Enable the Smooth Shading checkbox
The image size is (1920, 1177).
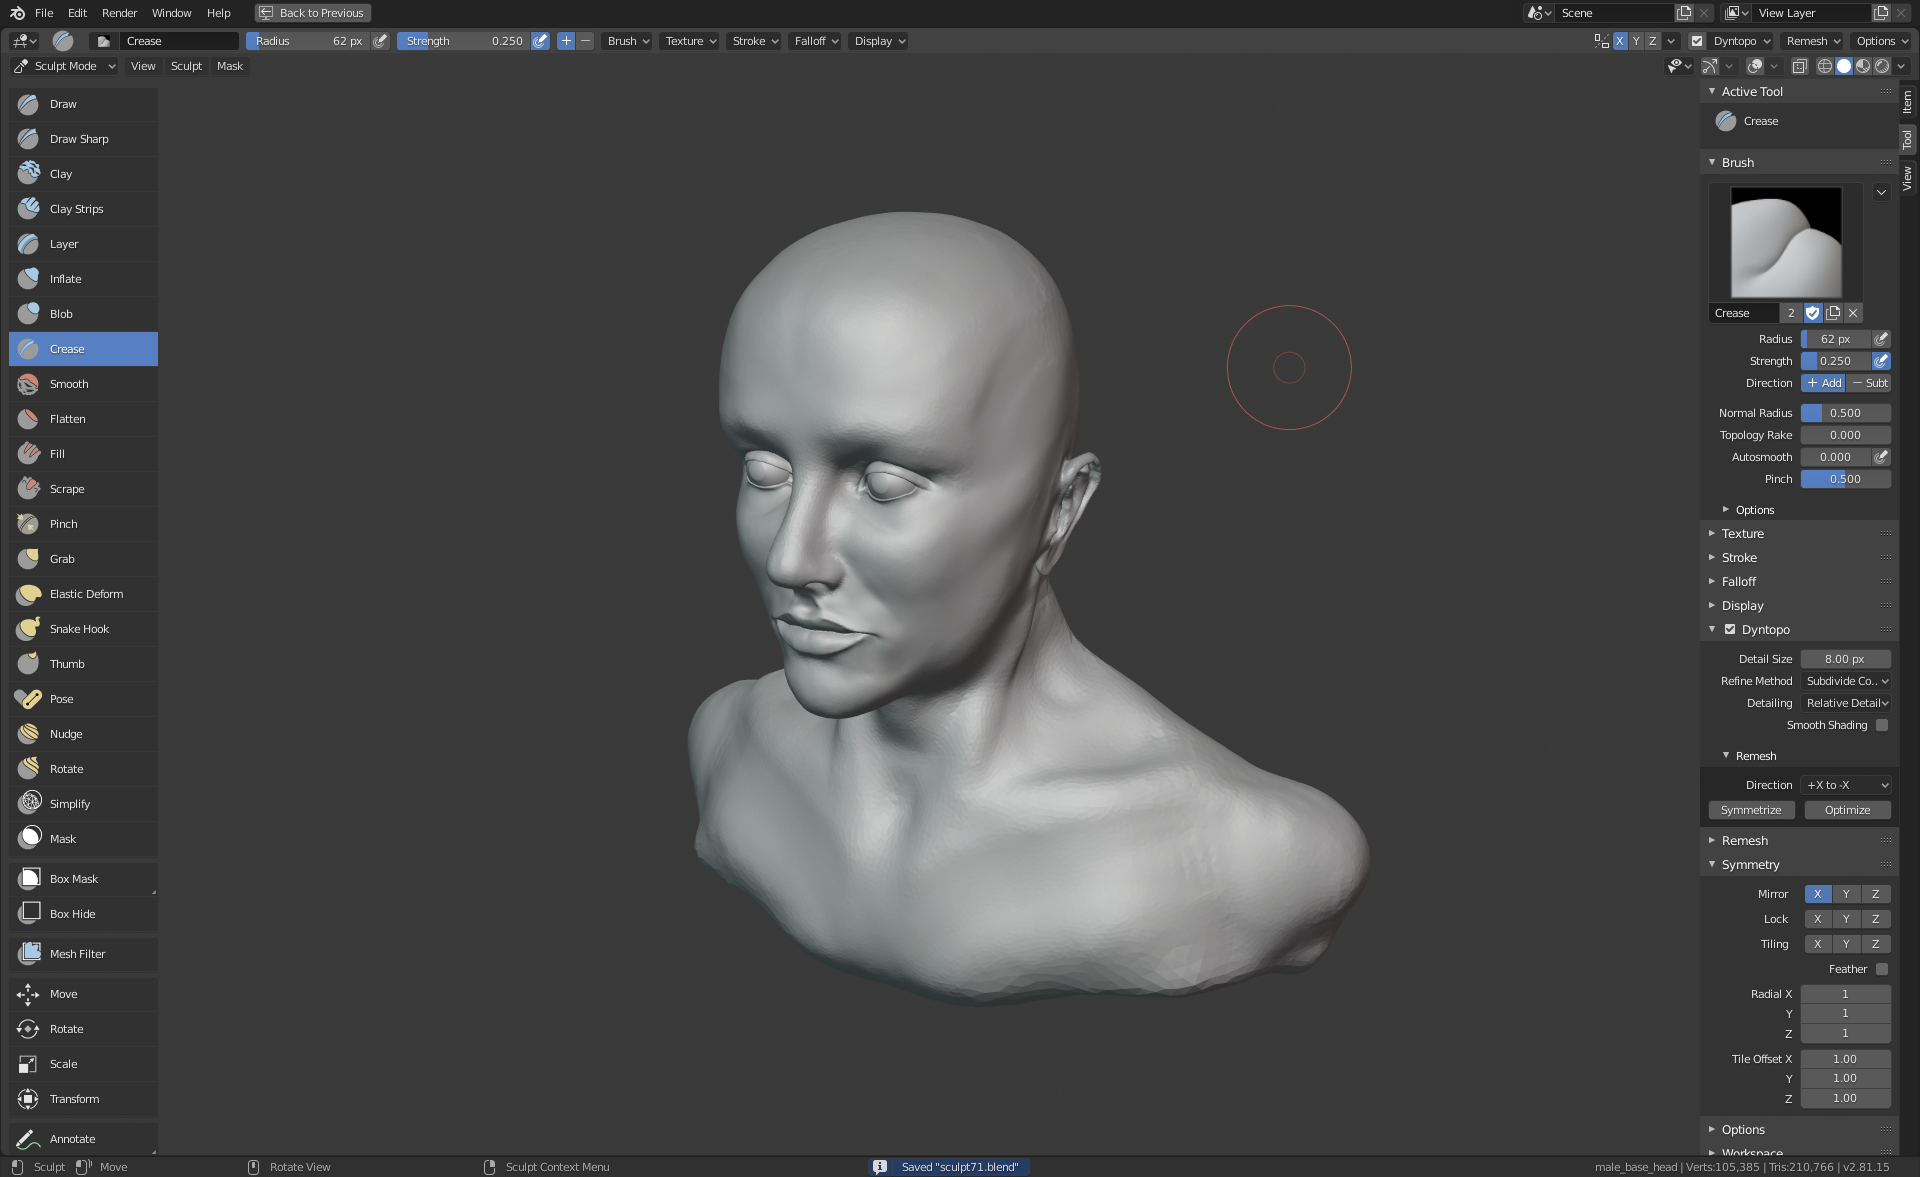(1881, 725)
